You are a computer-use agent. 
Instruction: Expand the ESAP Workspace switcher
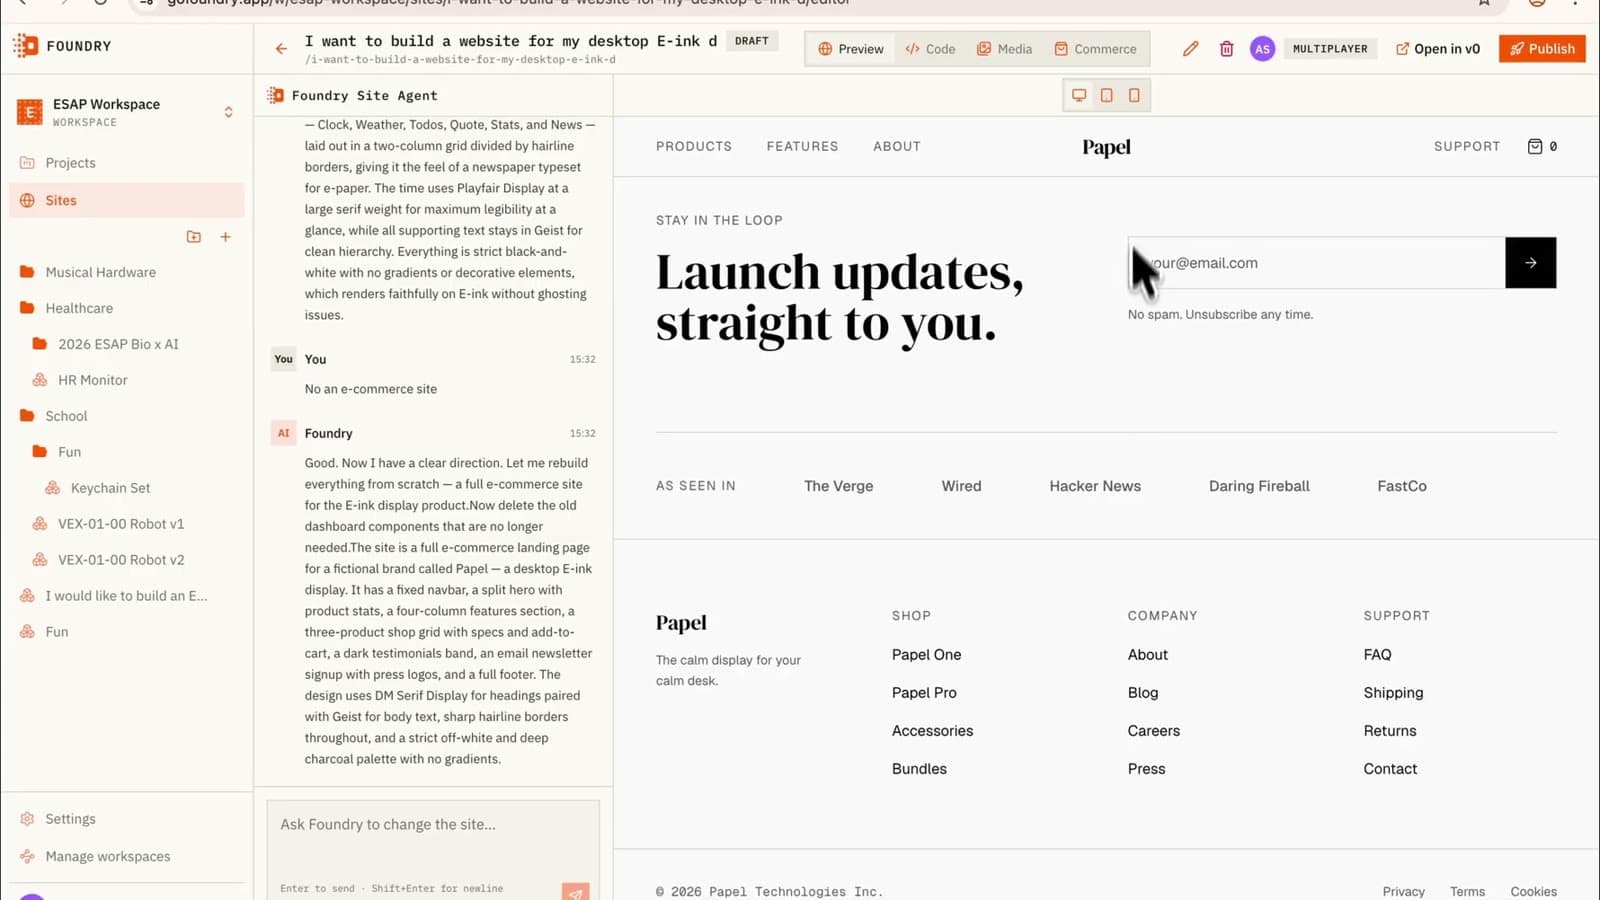[x=127, y=112]
